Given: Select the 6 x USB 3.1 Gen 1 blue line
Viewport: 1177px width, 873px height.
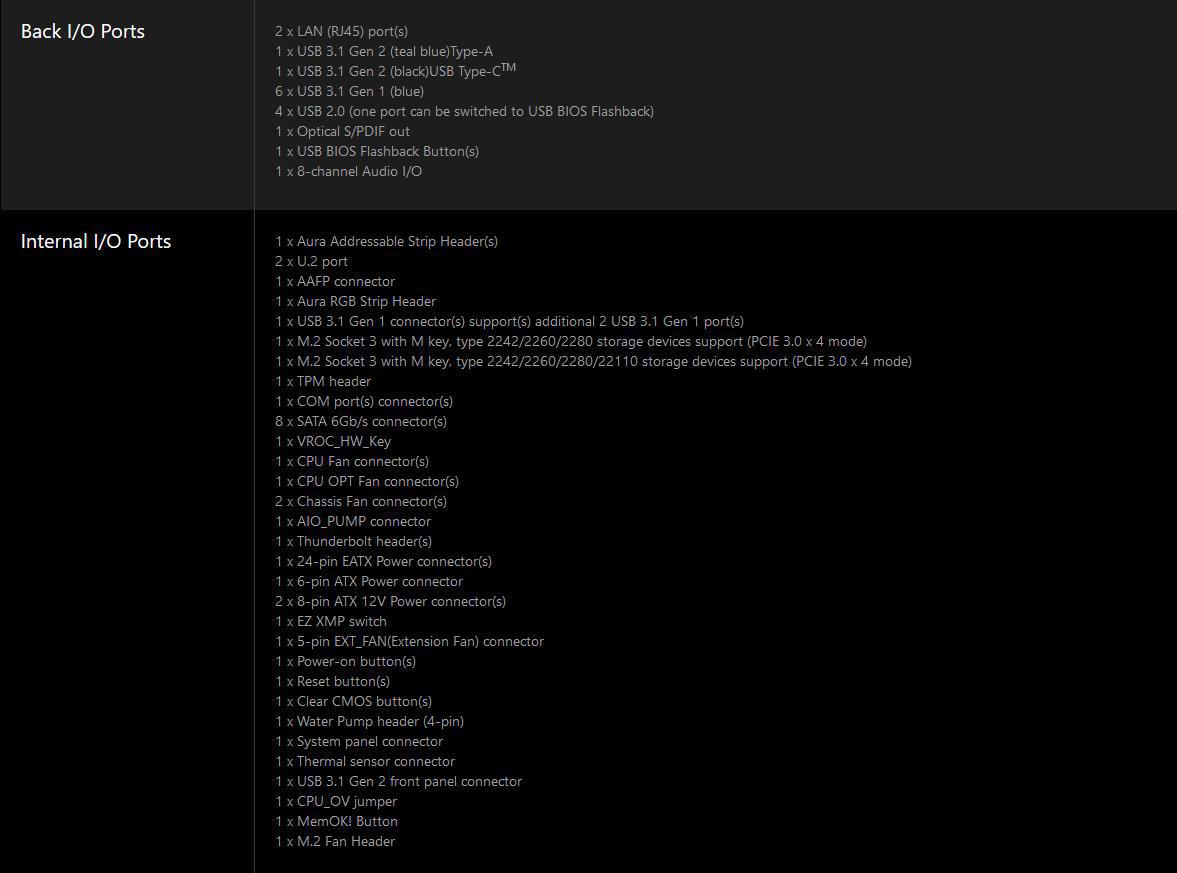Looking at the screenshot, I should click(349, 92).
